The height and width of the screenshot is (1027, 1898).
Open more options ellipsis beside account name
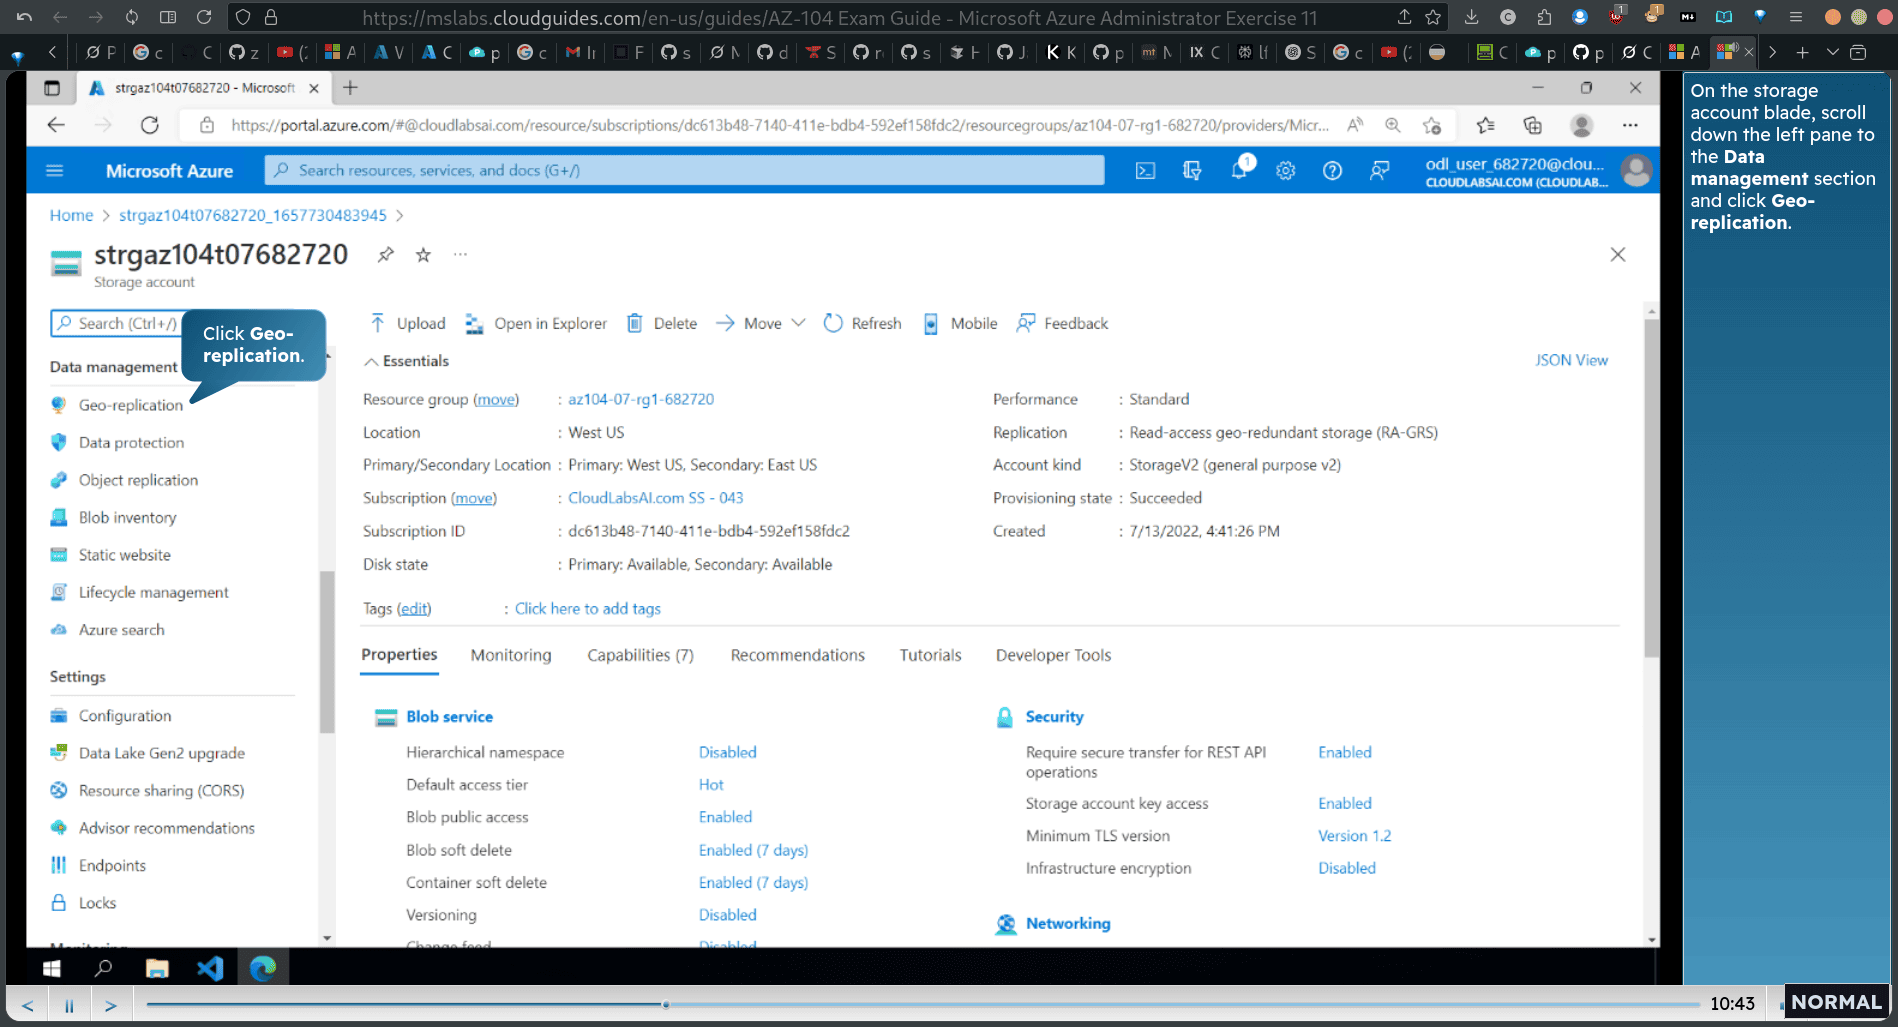[460, 254]
